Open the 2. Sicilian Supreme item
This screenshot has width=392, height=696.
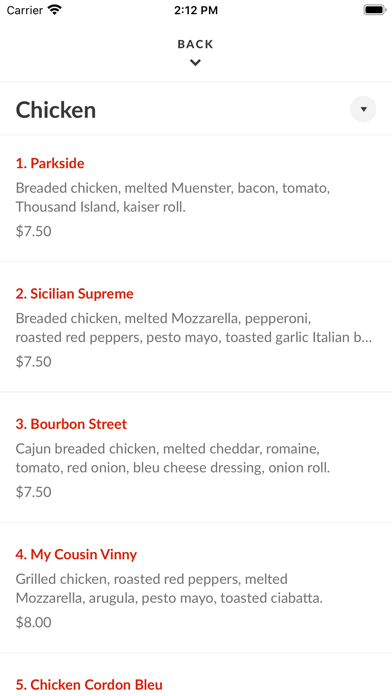[x=196, y=327]
